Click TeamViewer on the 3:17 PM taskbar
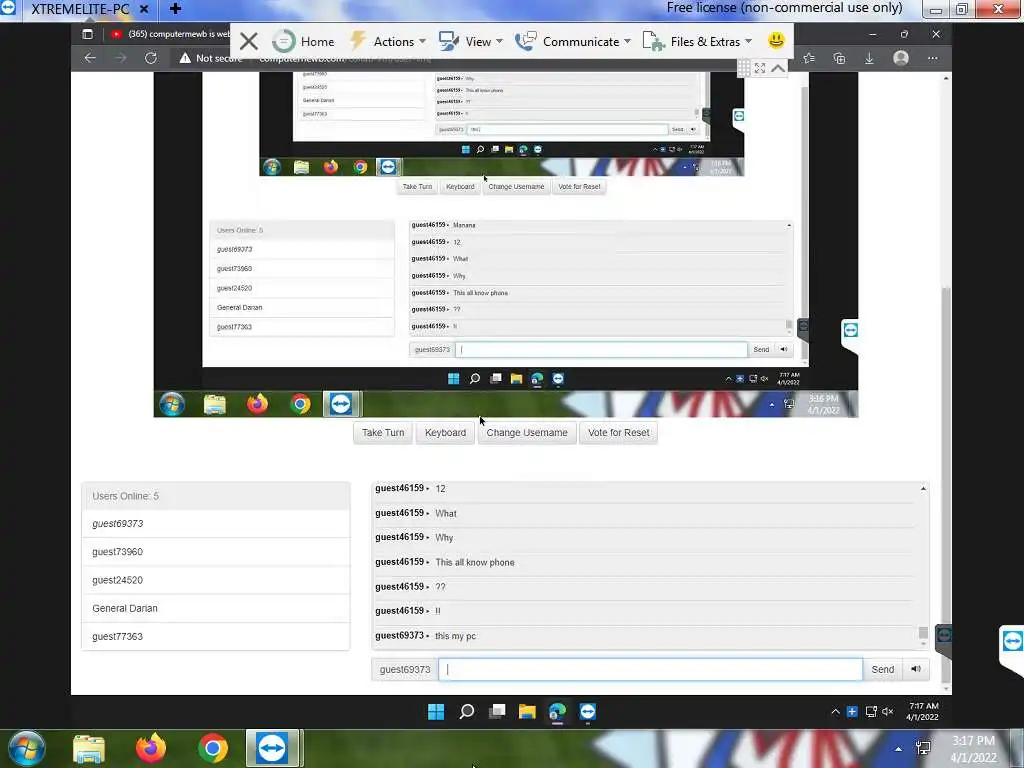This screenshot has width=1024, height=768. (272, 748)
